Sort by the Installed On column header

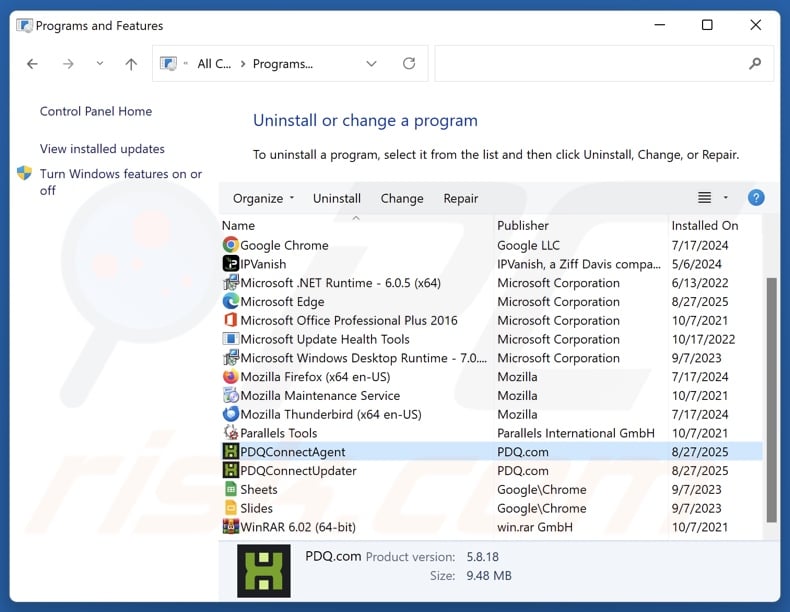[x=705, y=226]
